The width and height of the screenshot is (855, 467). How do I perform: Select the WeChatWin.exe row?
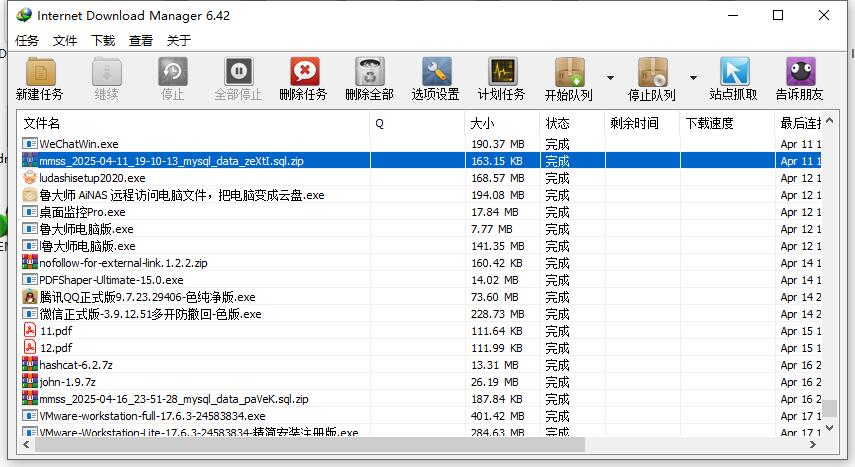pyautogui.click(x=421, y=143)
